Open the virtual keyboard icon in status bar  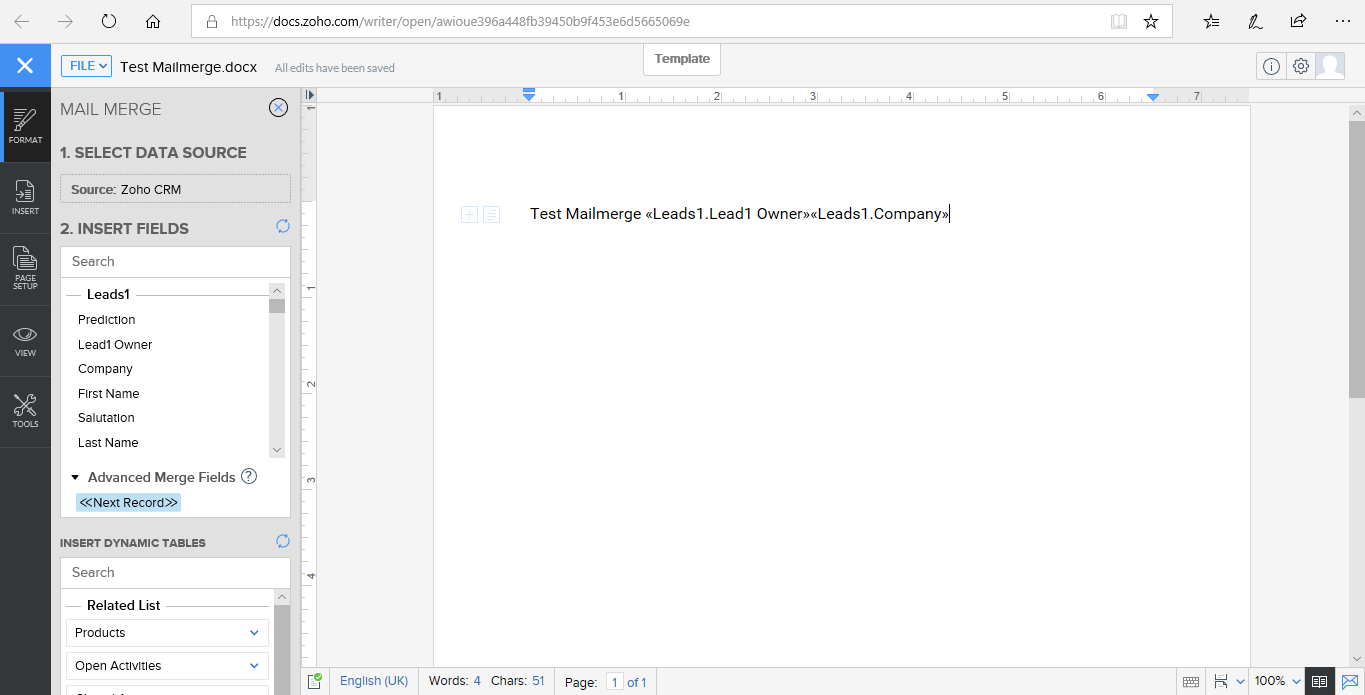click(1191, 682)
